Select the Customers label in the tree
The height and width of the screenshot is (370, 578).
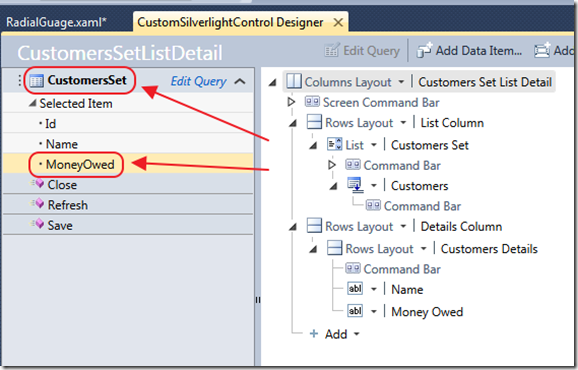point(419,186)
